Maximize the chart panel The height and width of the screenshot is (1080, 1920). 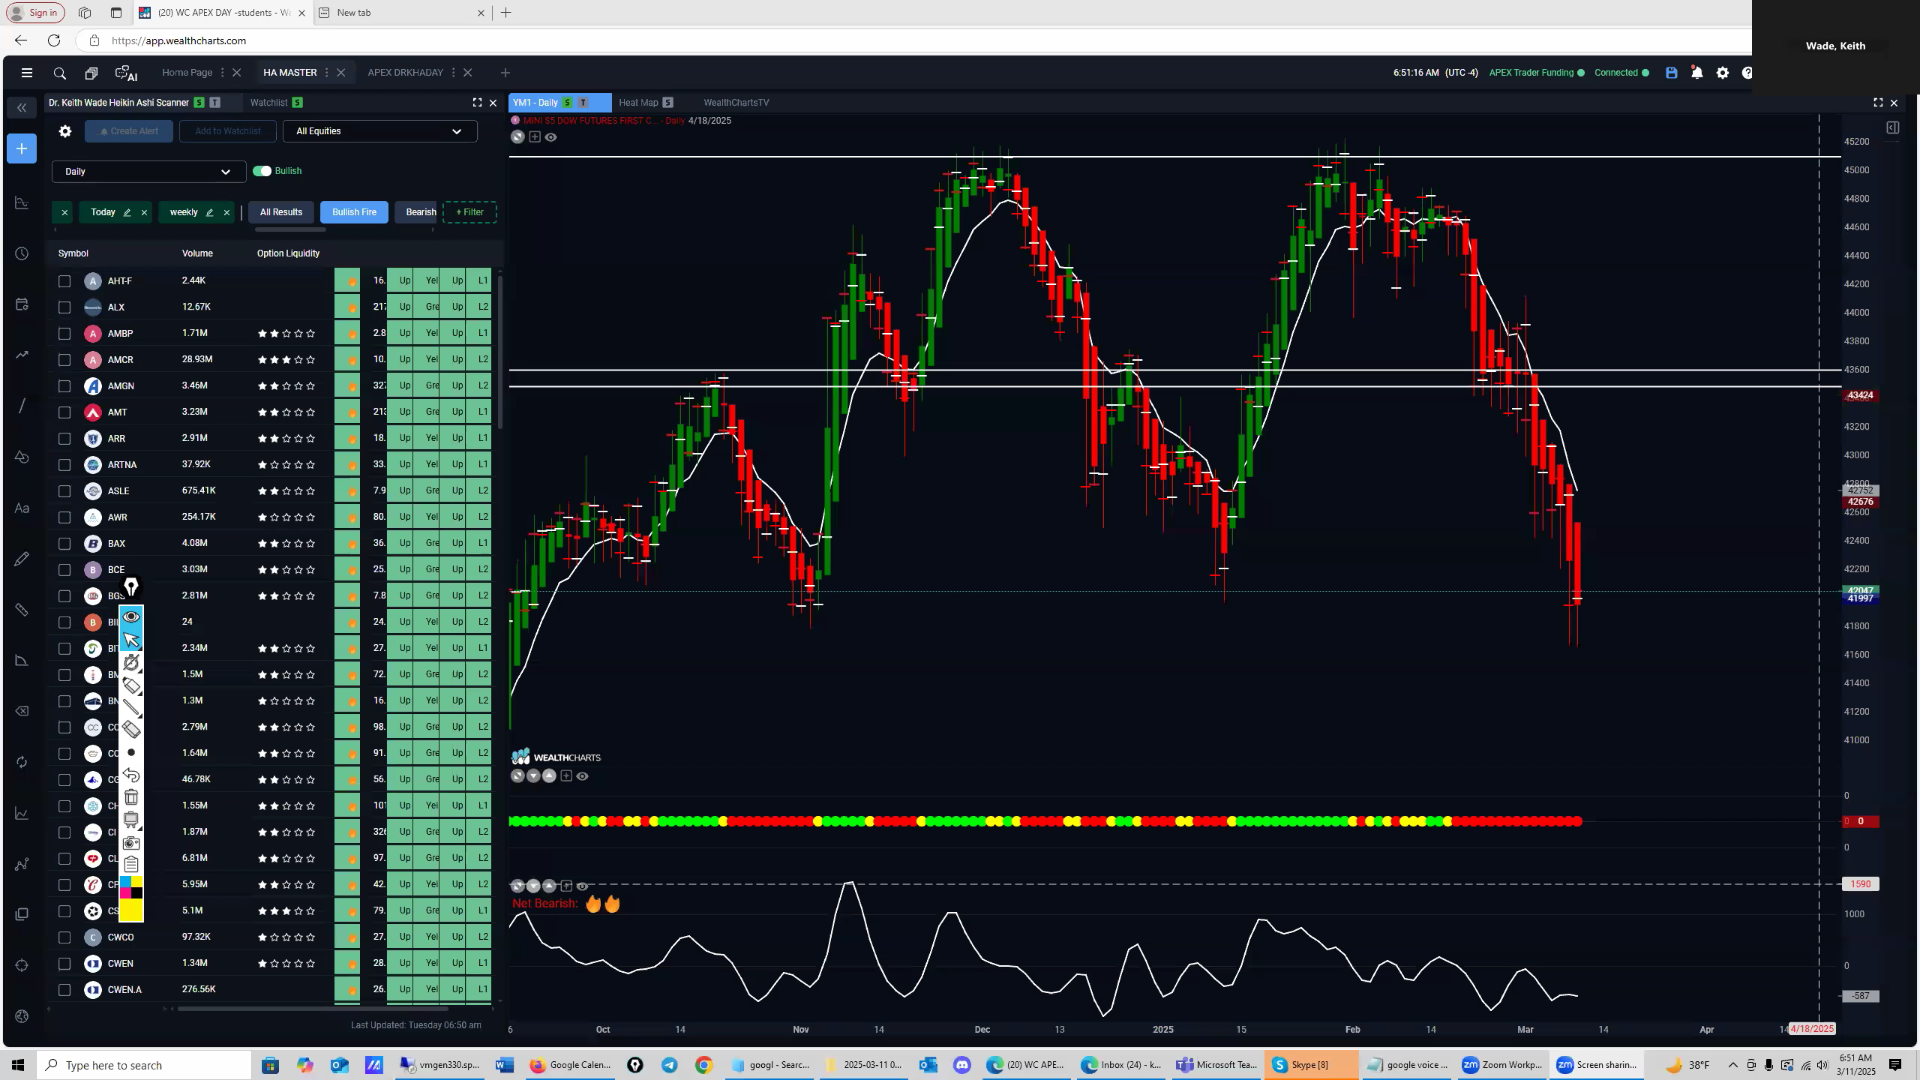point(1878,102)
